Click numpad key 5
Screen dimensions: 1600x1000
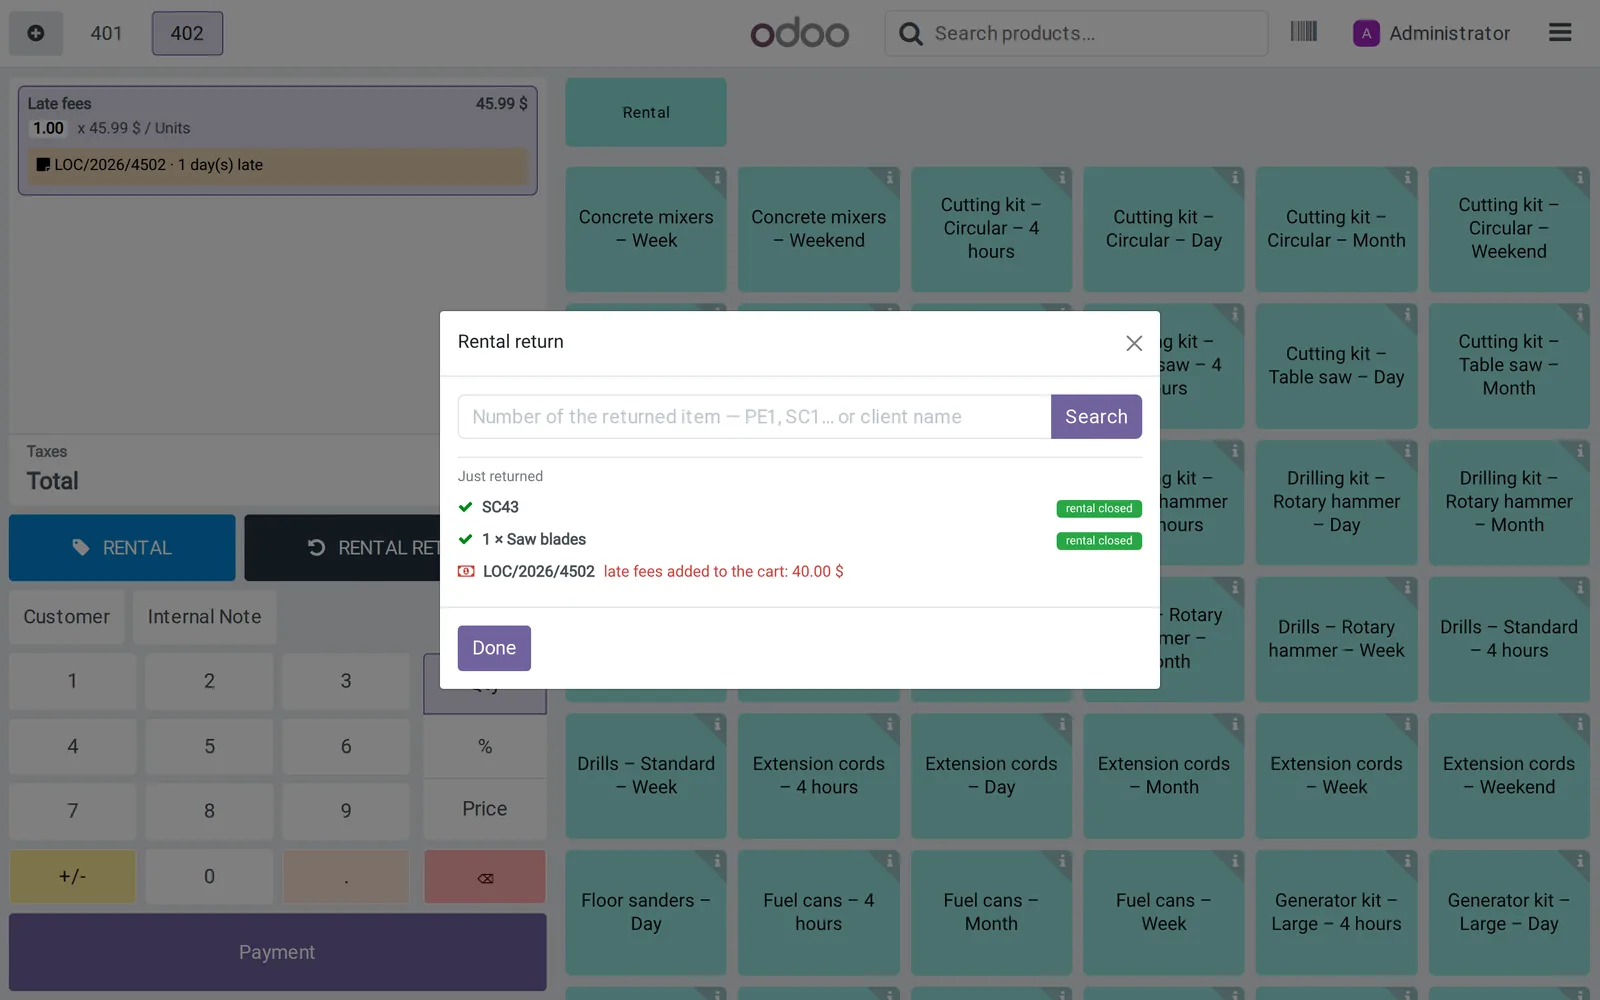209,746
